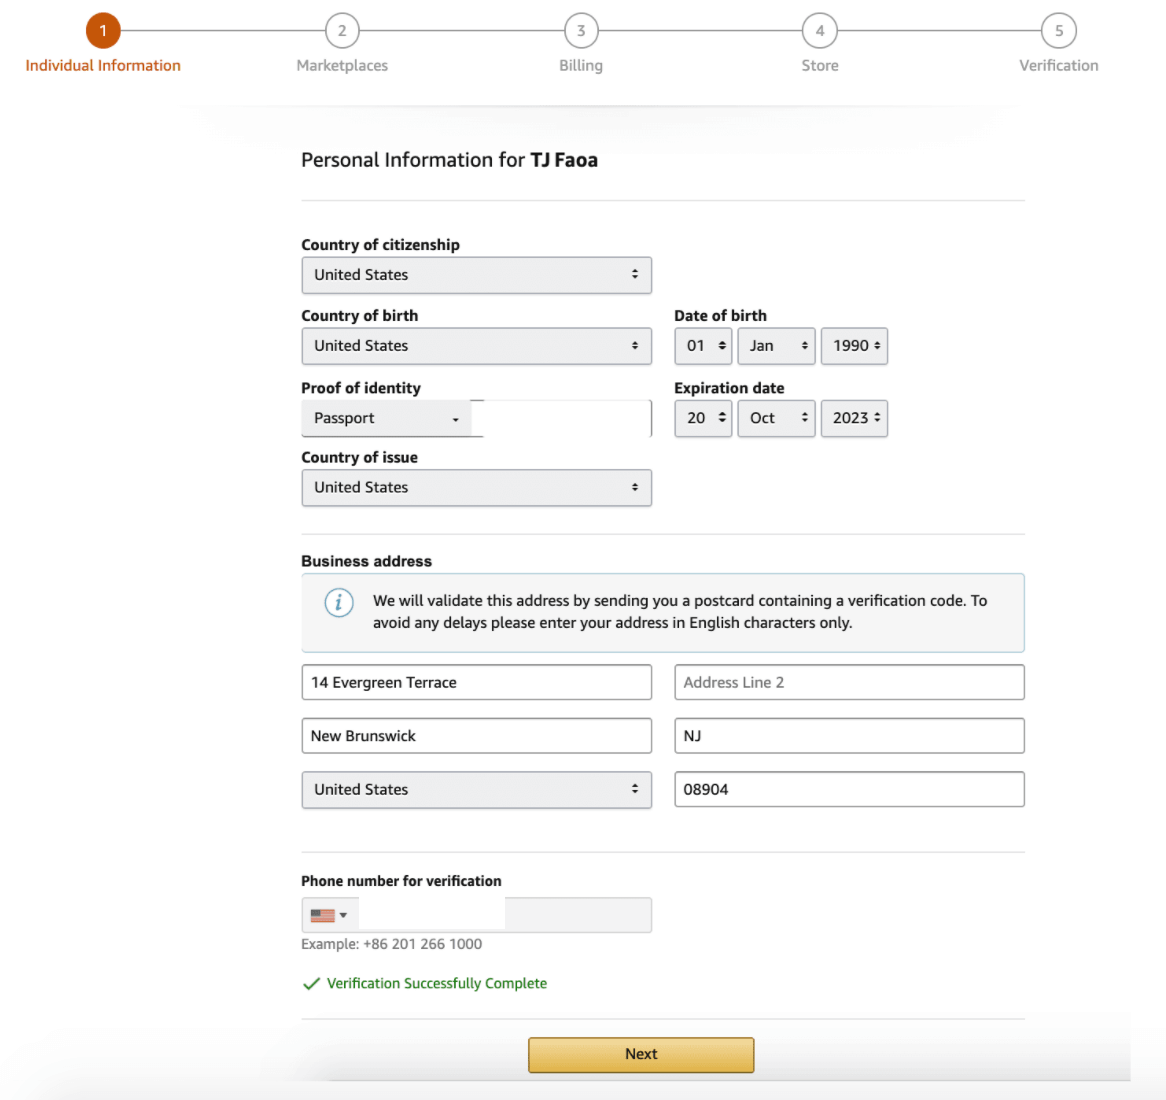
Task: Open the Country of citizenship dropdown
Action: (476, 275)
